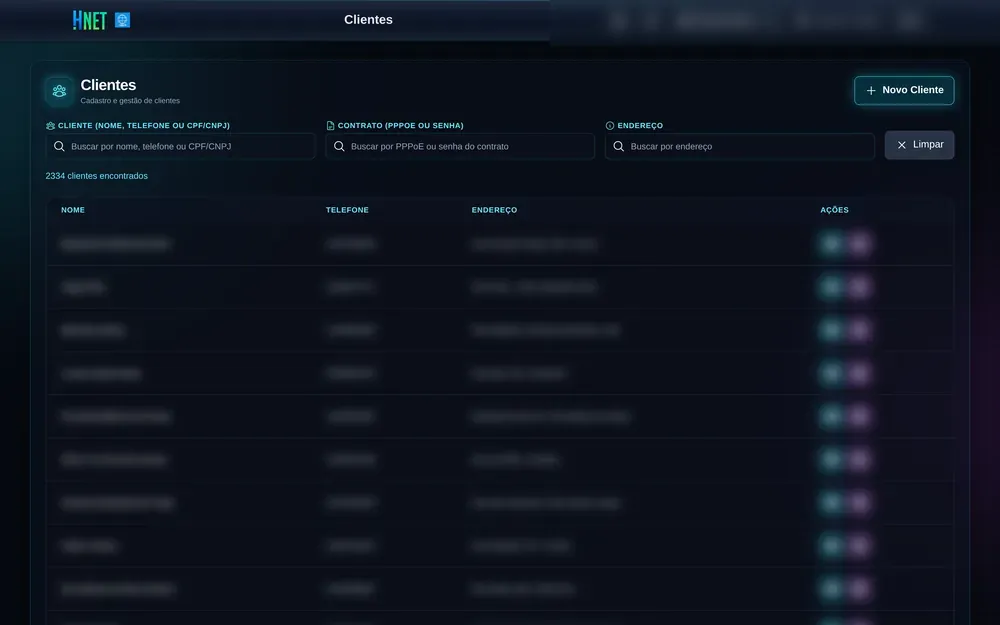Click the teal action icon in third client row
The image size is (1000, 625).
pos(831,330)
